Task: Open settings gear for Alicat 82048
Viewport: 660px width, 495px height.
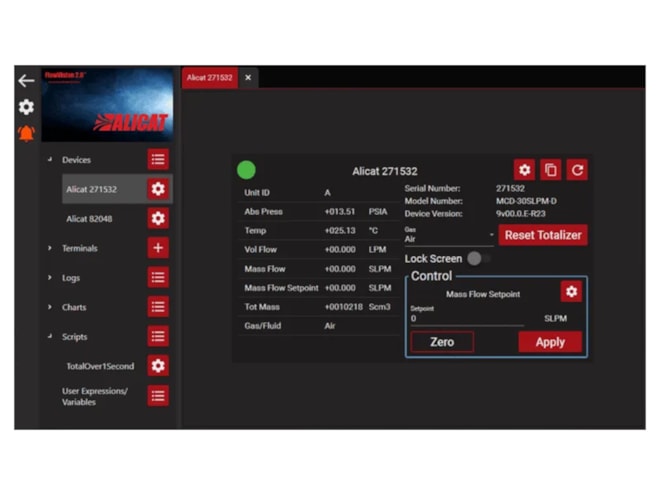Action: pyautogui.click(x=158, y=218)
